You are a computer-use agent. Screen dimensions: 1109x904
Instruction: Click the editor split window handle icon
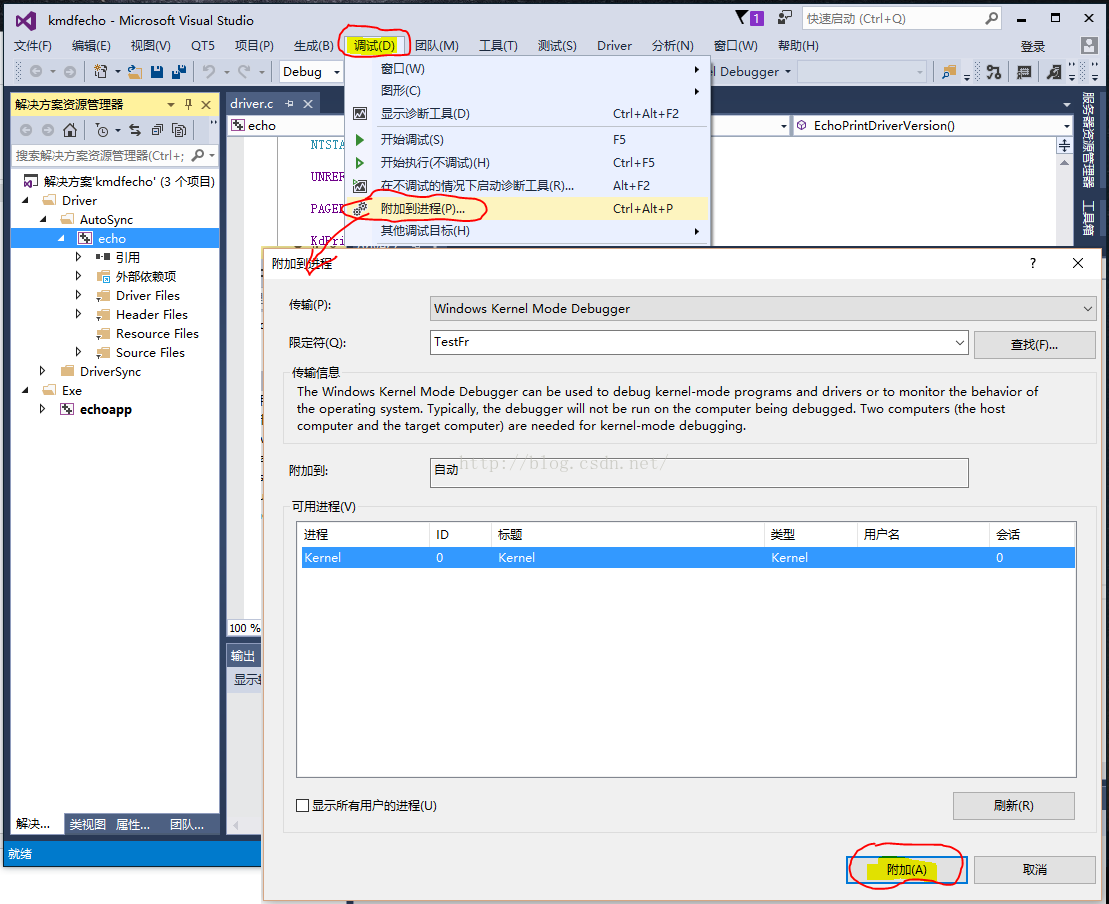click(1064, 146)
